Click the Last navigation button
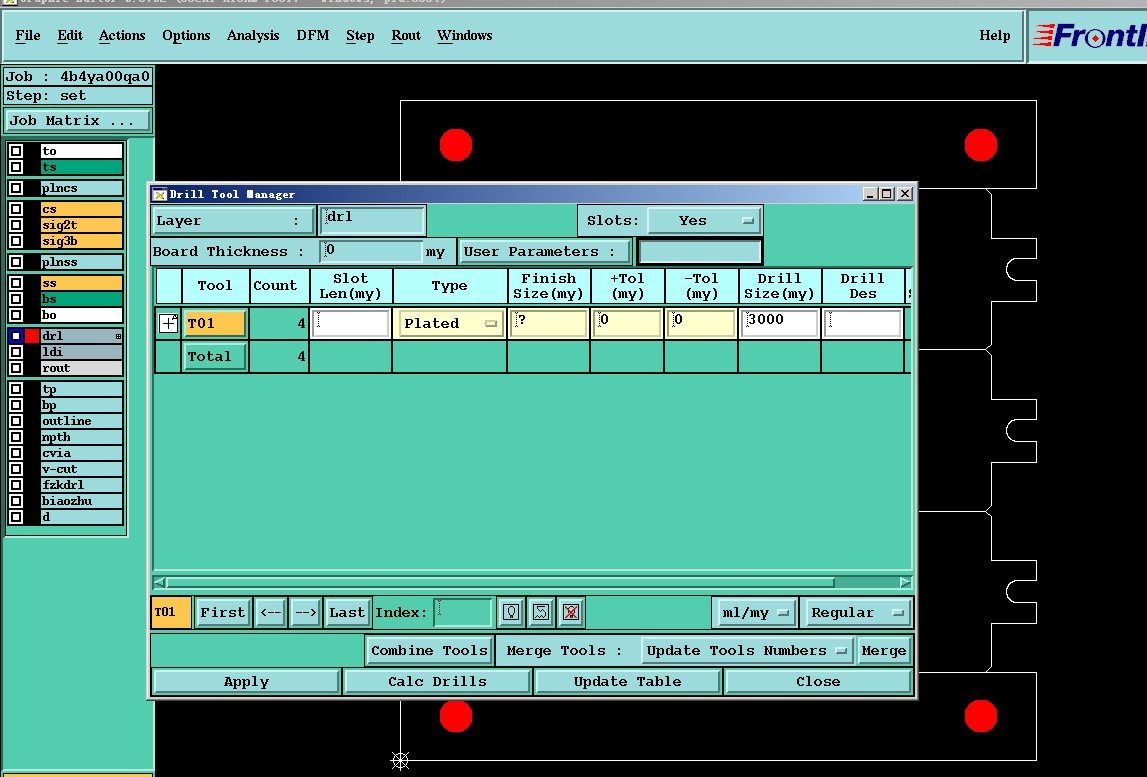The image size is (1147, 777). click(x=347, y=612)
